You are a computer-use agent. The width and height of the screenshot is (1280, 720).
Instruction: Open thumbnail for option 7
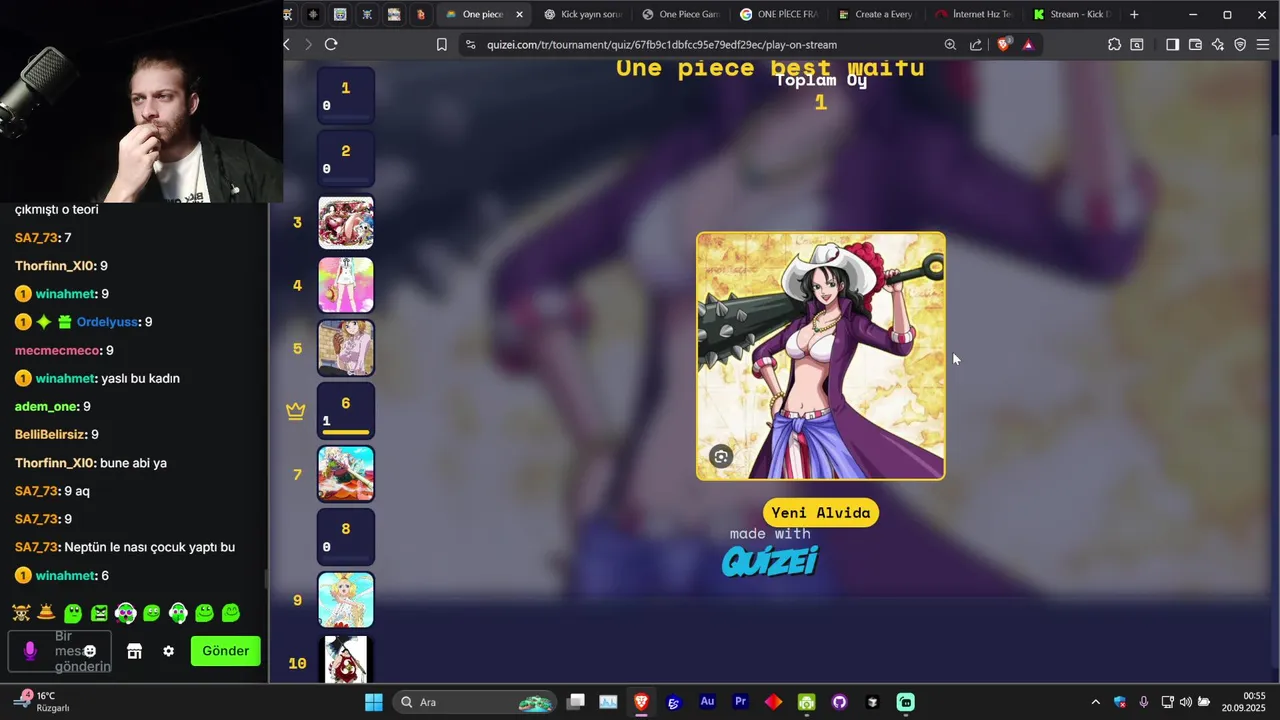click(x=346, y=474)
